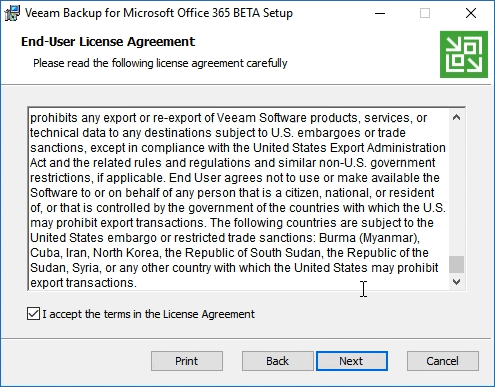Screen dimensions: 495x387
Task: Click the 'End-User License Agreement' heading
Action: (108, 42)
